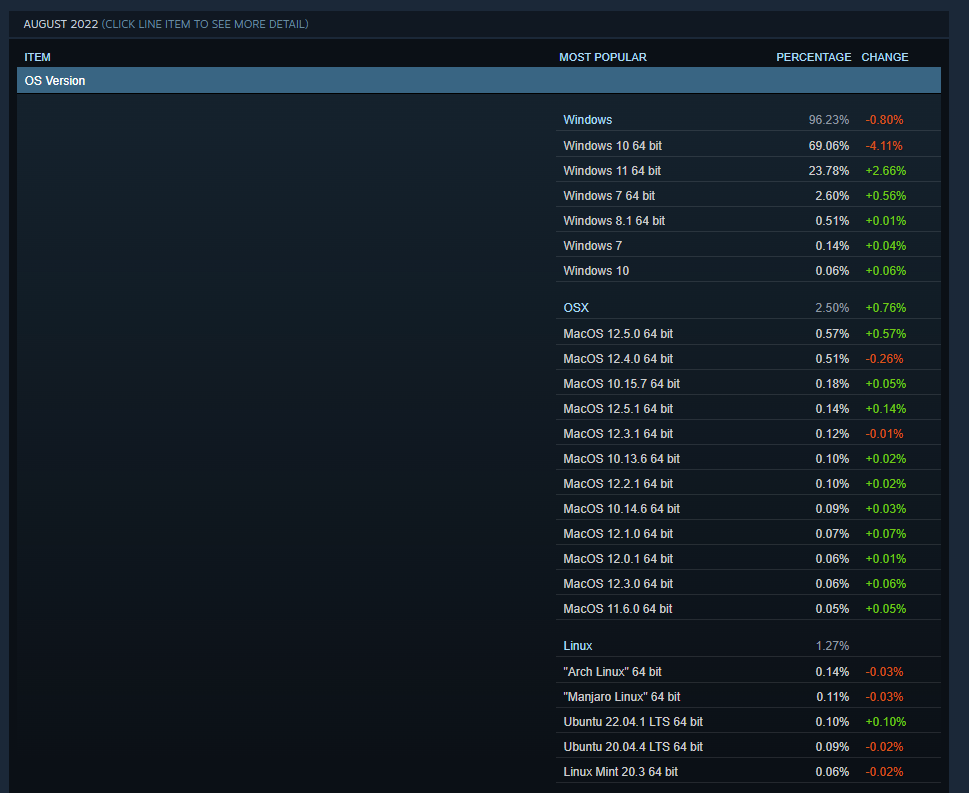This screenshot has width=969, height=793.
Task: Click the MacOS 11.6.0 64 bit entry
Action: click(x=618, y=609)
